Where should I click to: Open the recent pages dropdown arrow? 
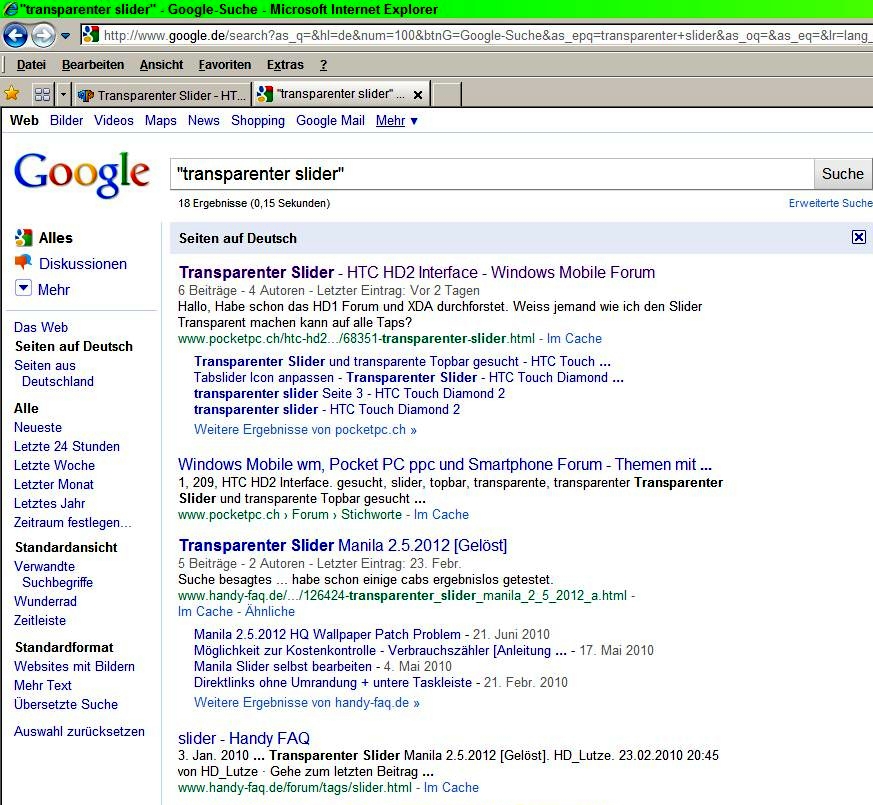click(66, 36)
